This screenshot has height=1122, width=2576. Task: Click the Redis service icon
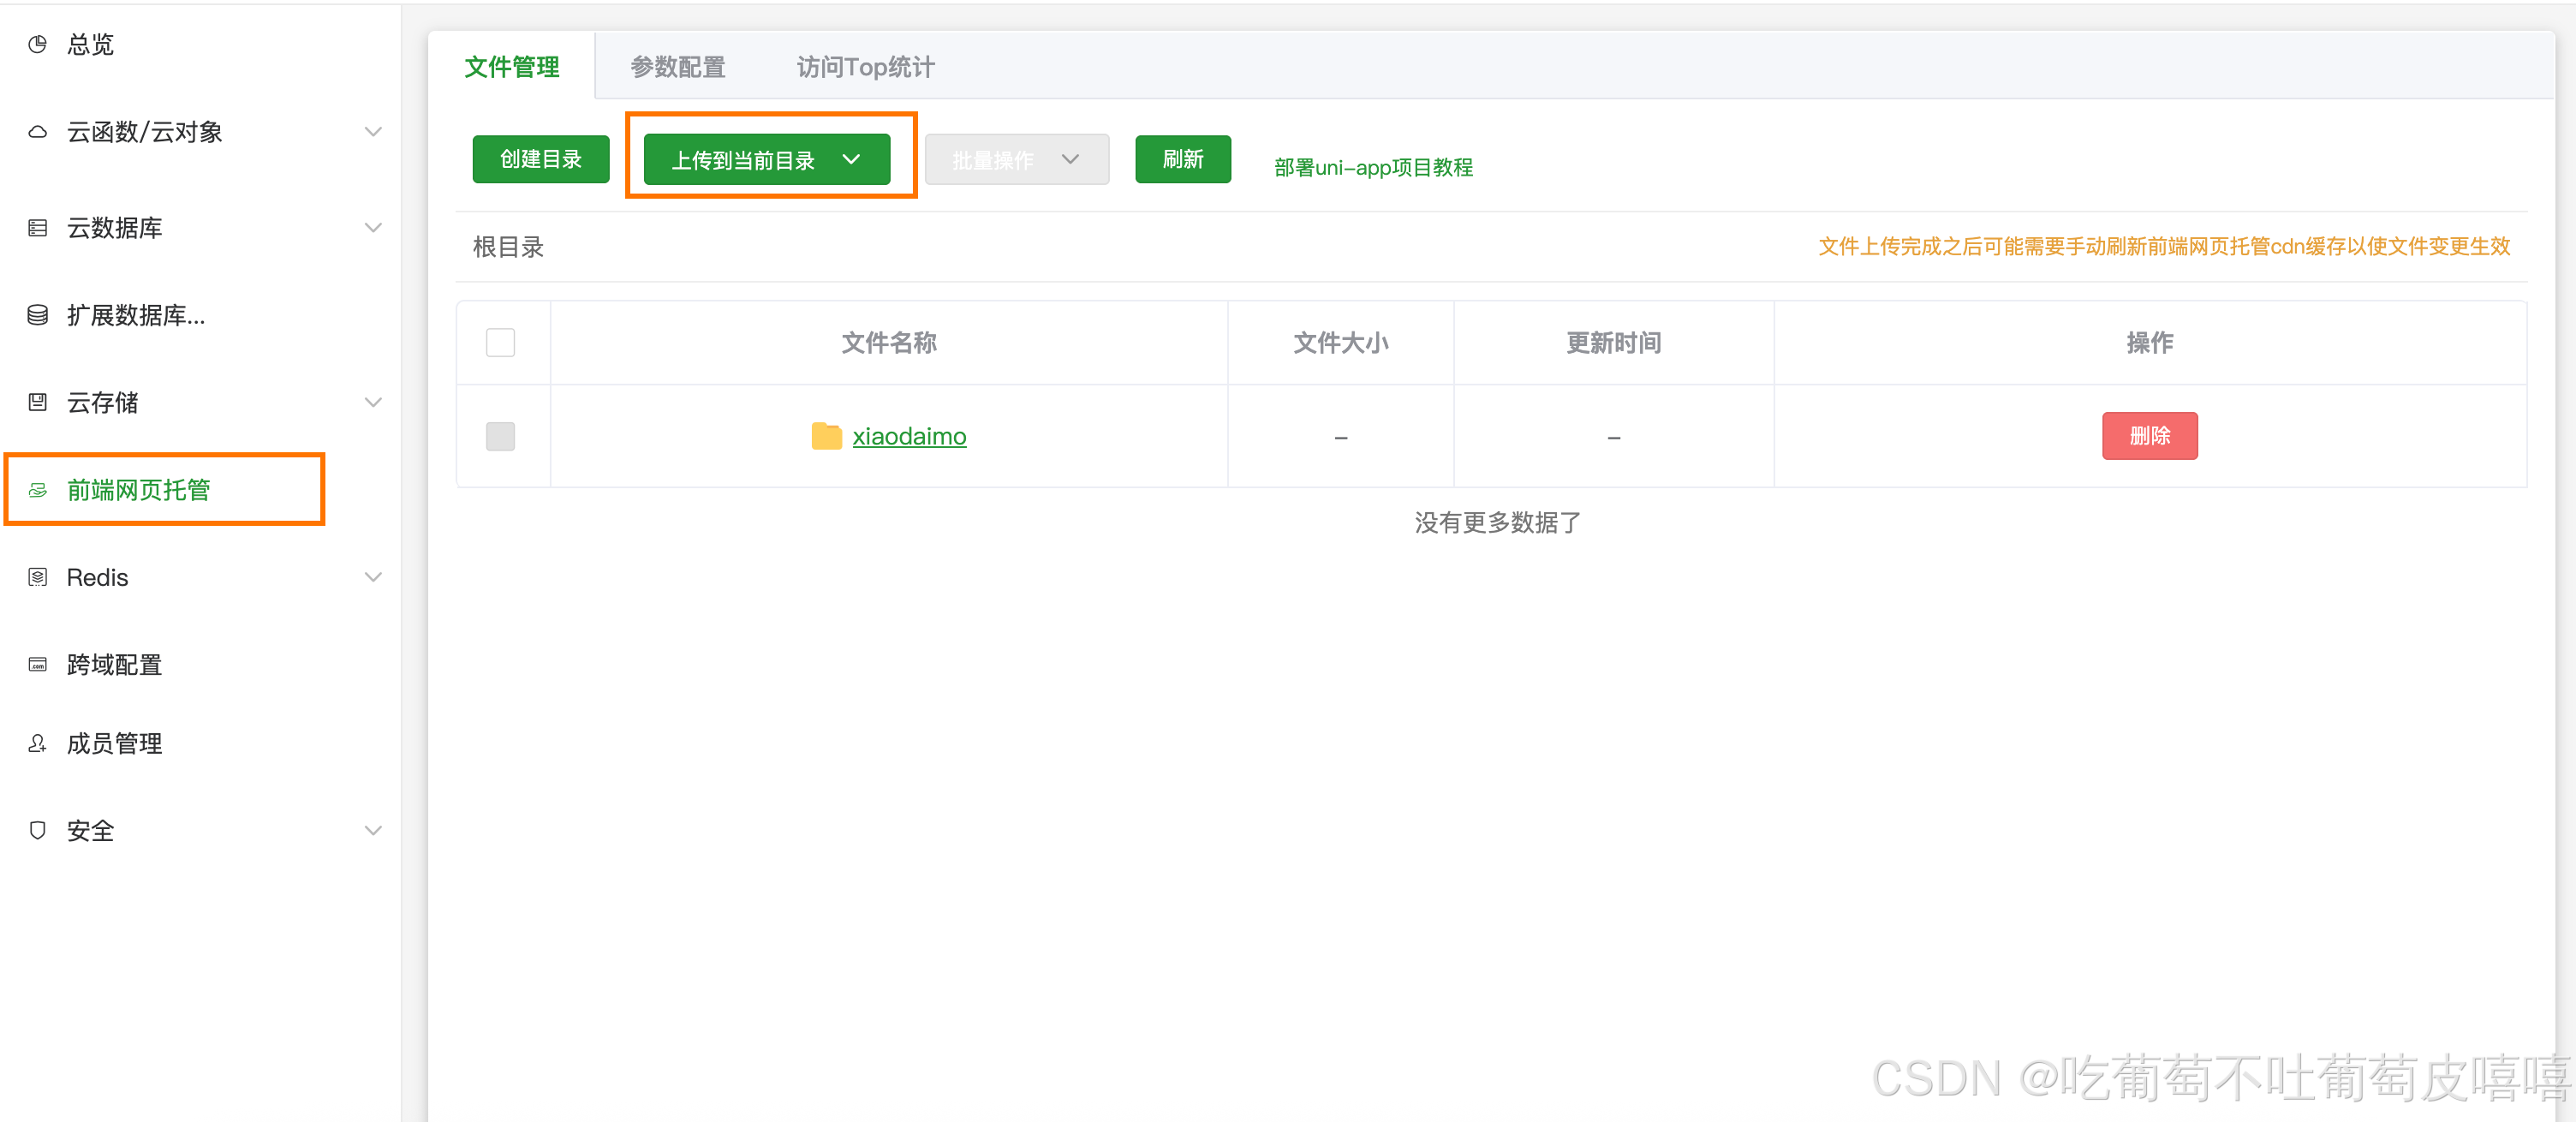click(37, 577)
